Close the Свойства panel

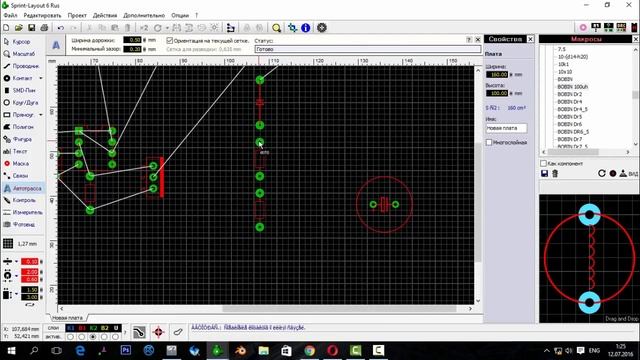coord(530,39)
